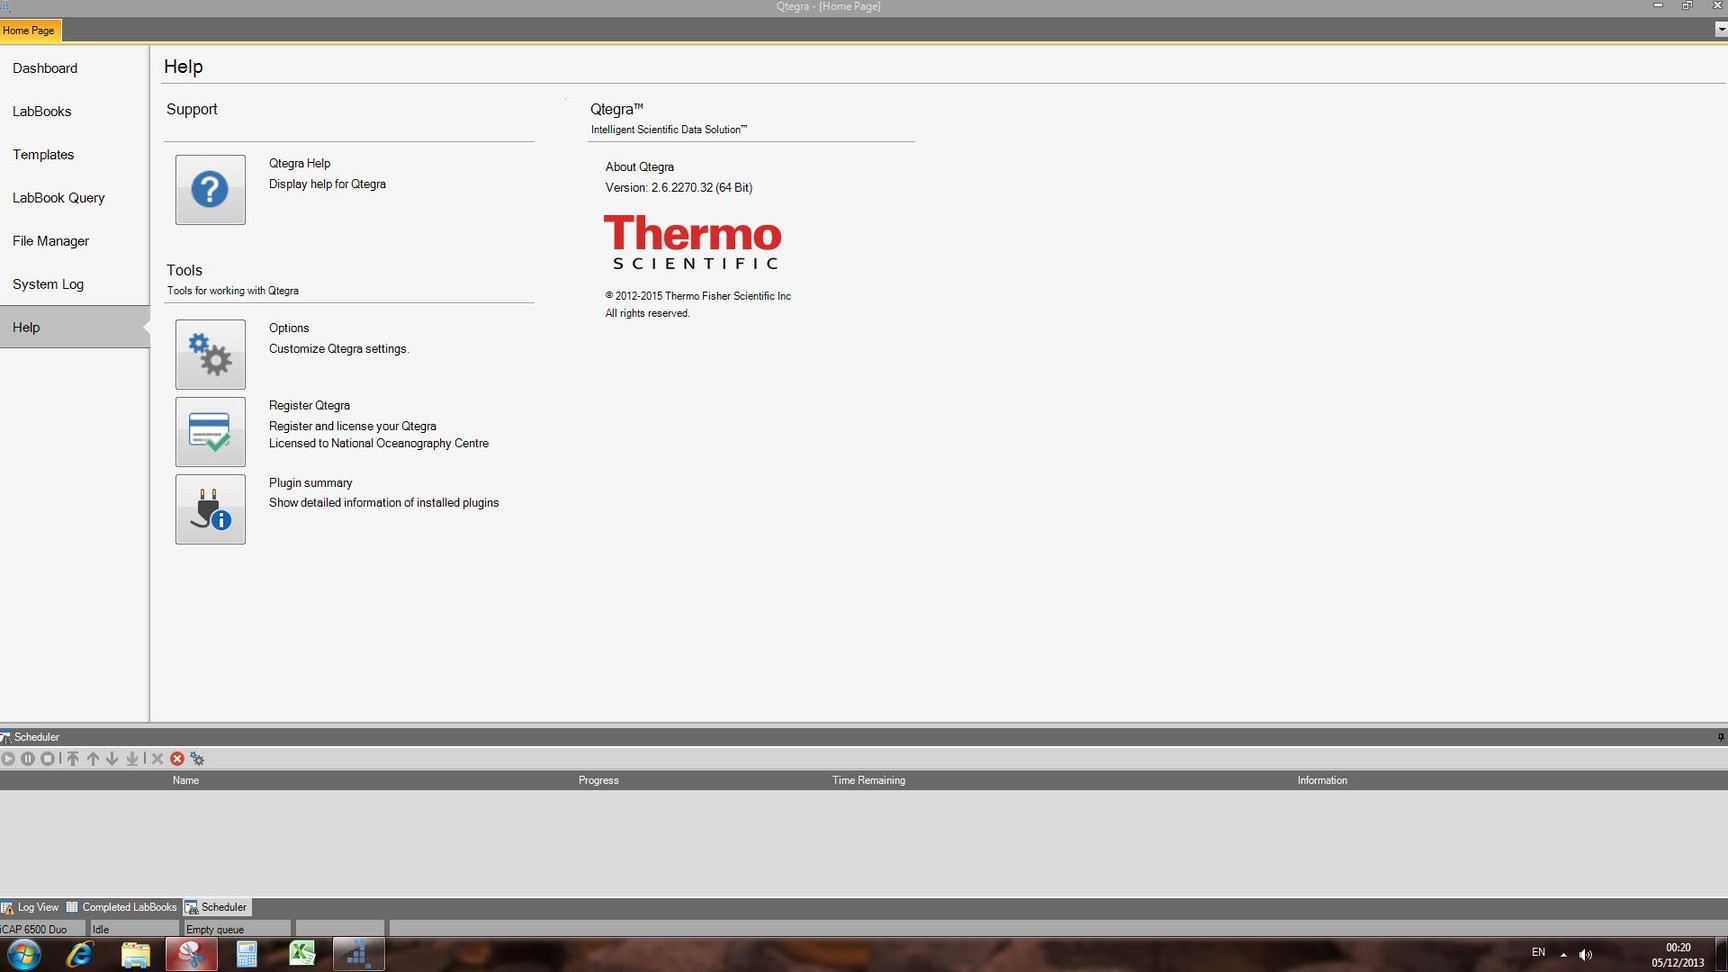Click the Information column header
Image resolution: width=1728 pixels, height=972 pixels.
tap(1322, 780)
